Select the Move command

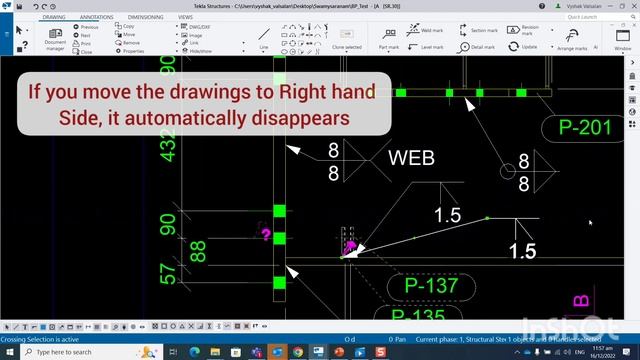pyautogui.click(x=125, y=34)
